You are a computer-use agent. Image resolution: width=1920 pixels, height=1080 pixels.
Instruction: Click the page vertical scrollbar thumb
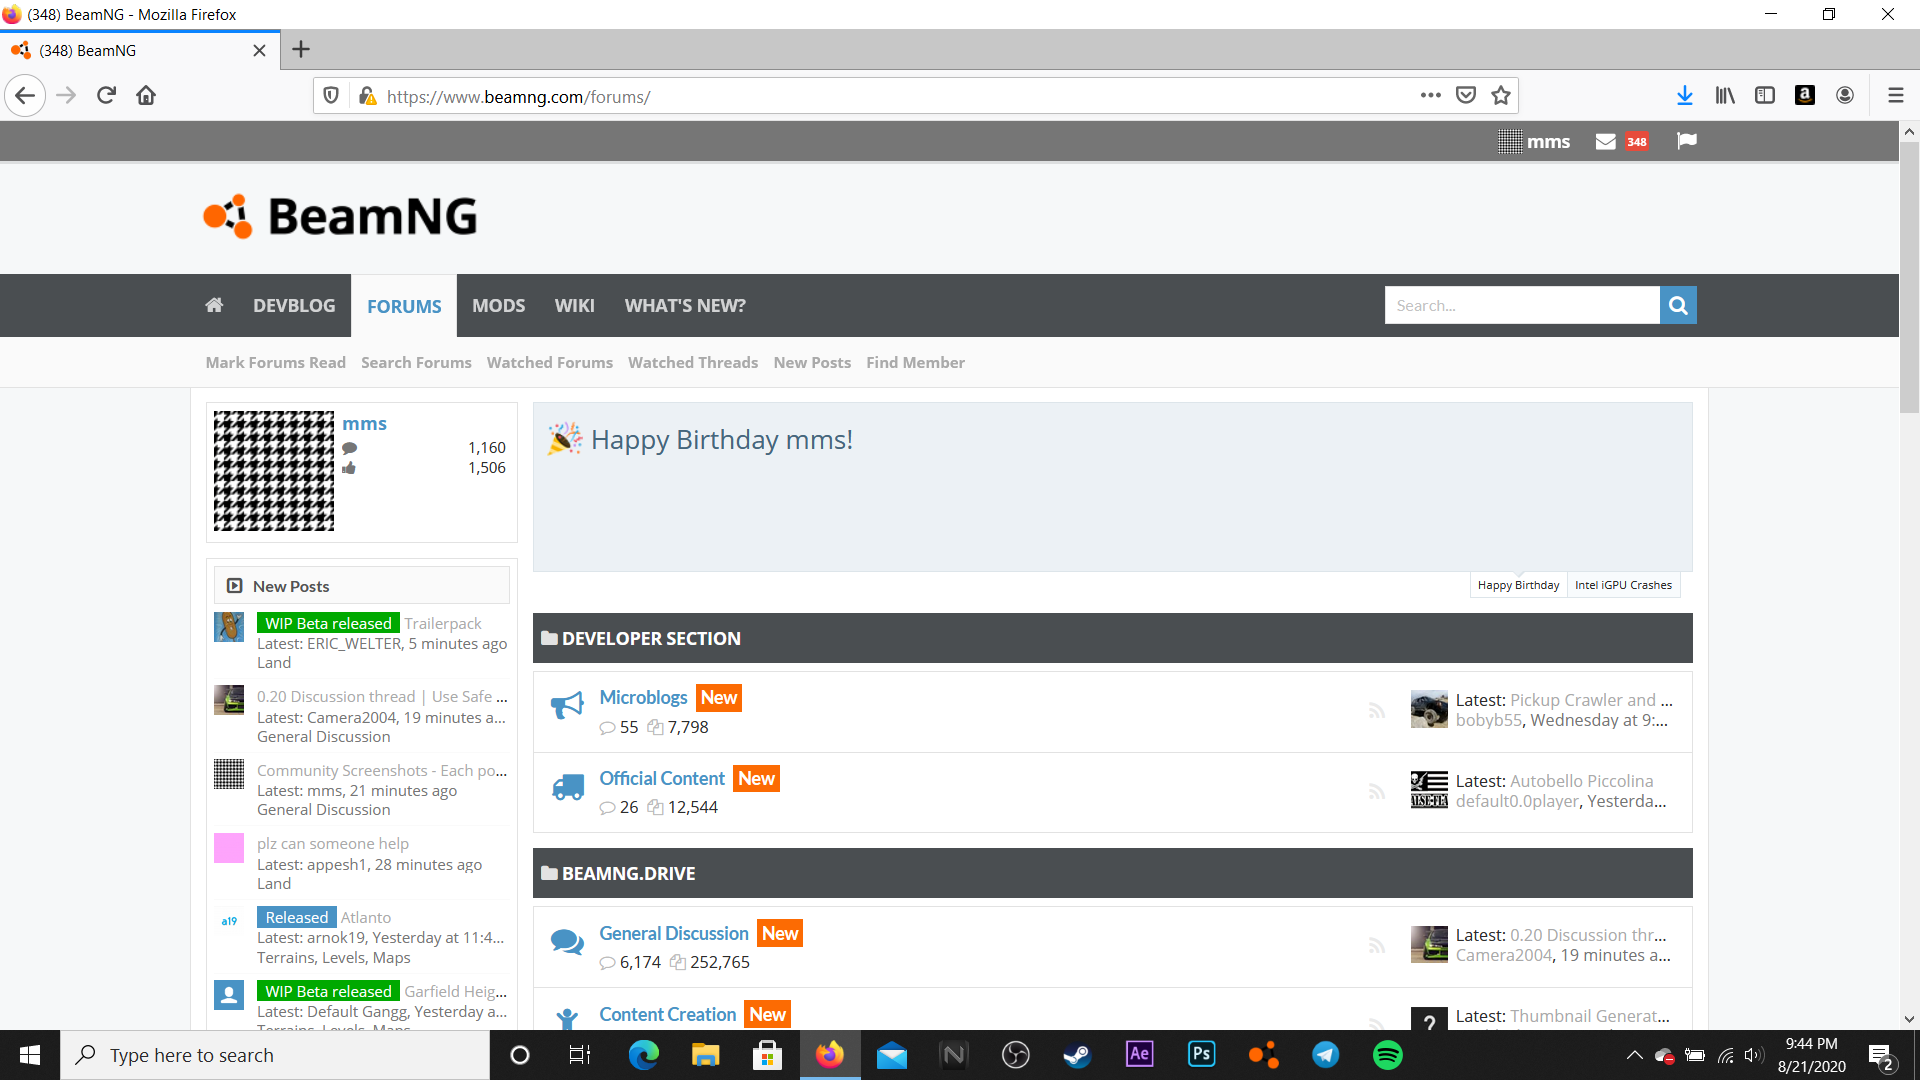click(1909, 275)
